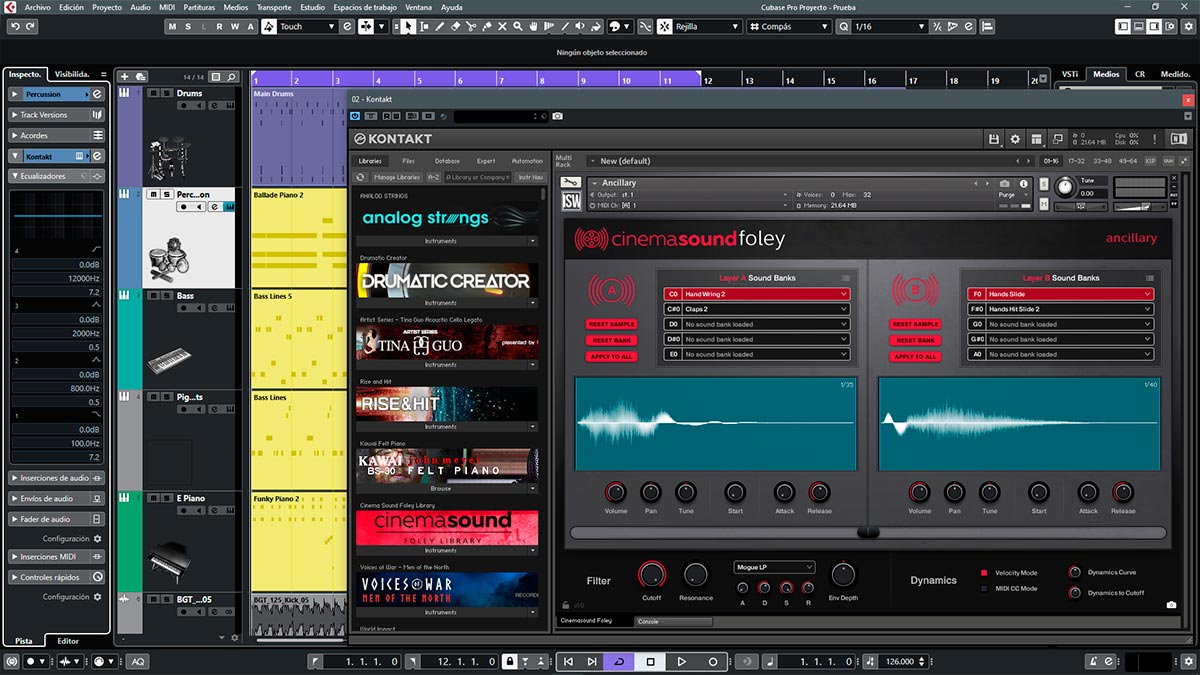
Task: Open the Kontakt Files tab
Action: 408,161
